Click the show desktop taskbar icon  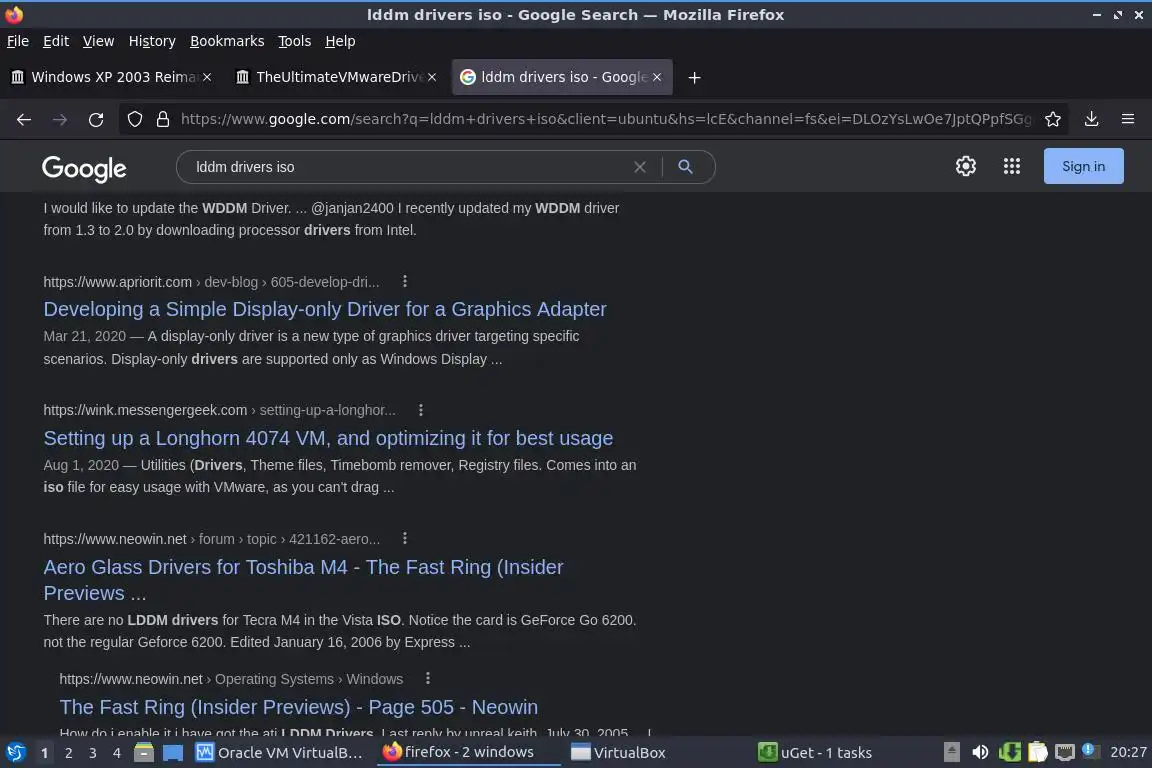click(173, 753)
